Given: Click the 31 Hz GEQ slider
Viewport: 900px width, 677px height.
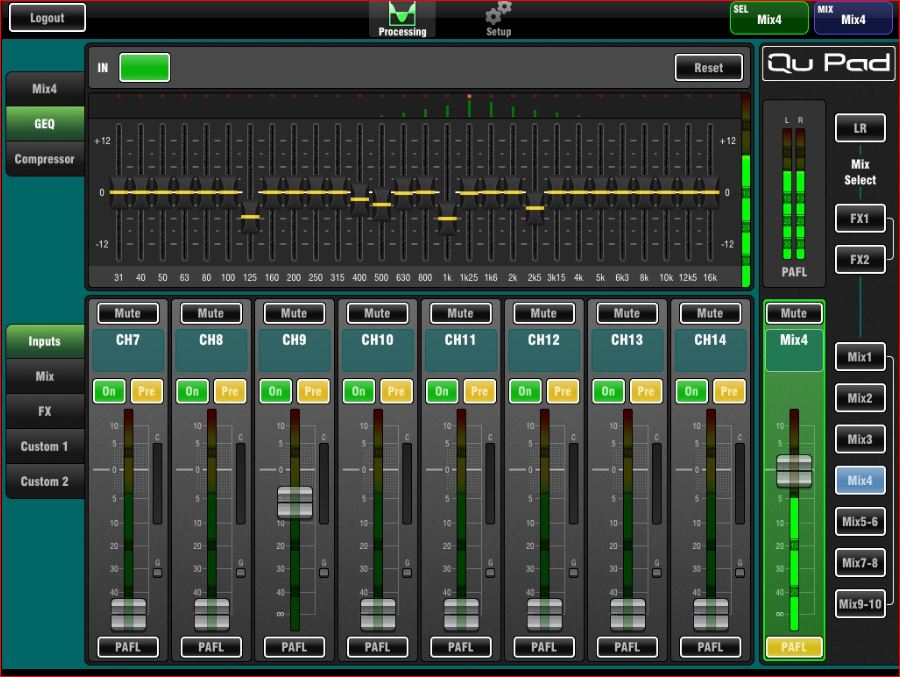Looking at the screenshot, I should coord(118,192).
